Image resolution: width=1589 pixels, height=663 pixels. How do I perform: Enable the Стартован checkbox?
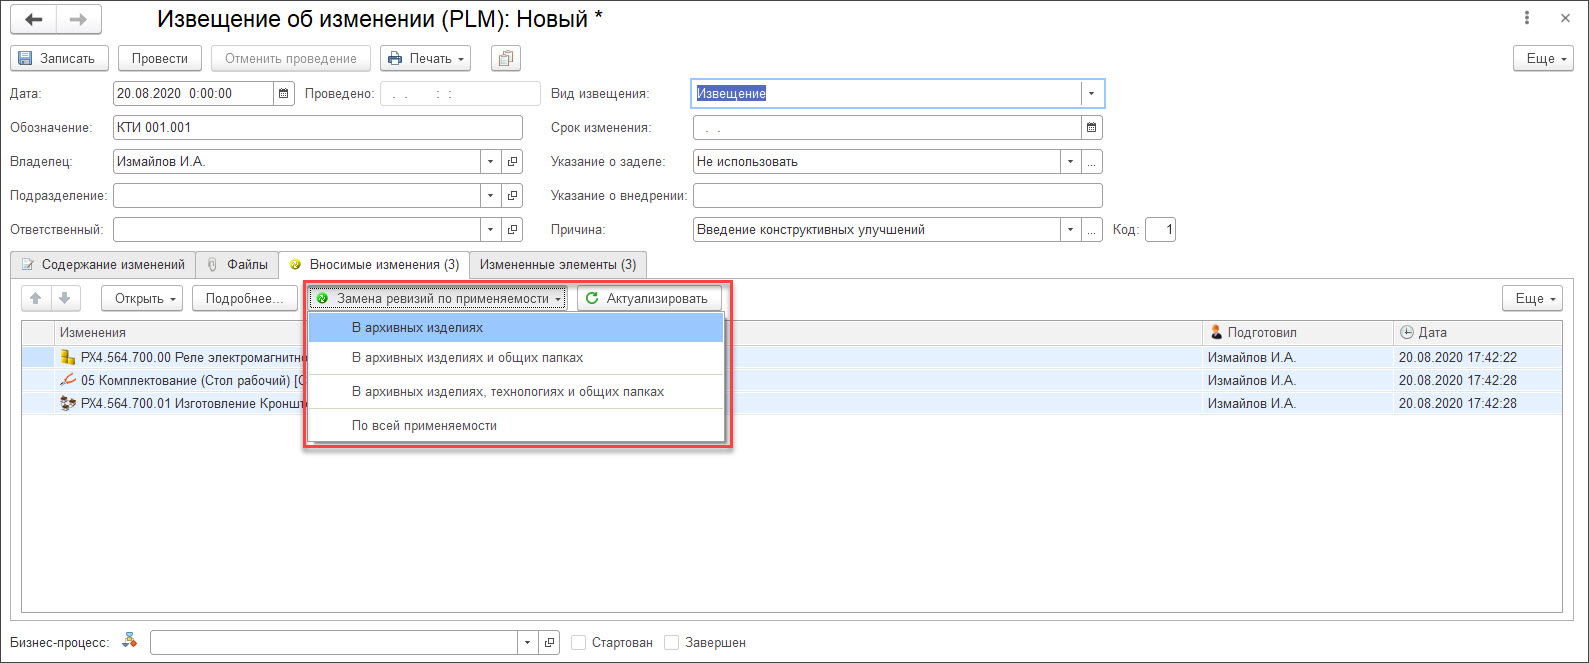click(x=578, y=643)
